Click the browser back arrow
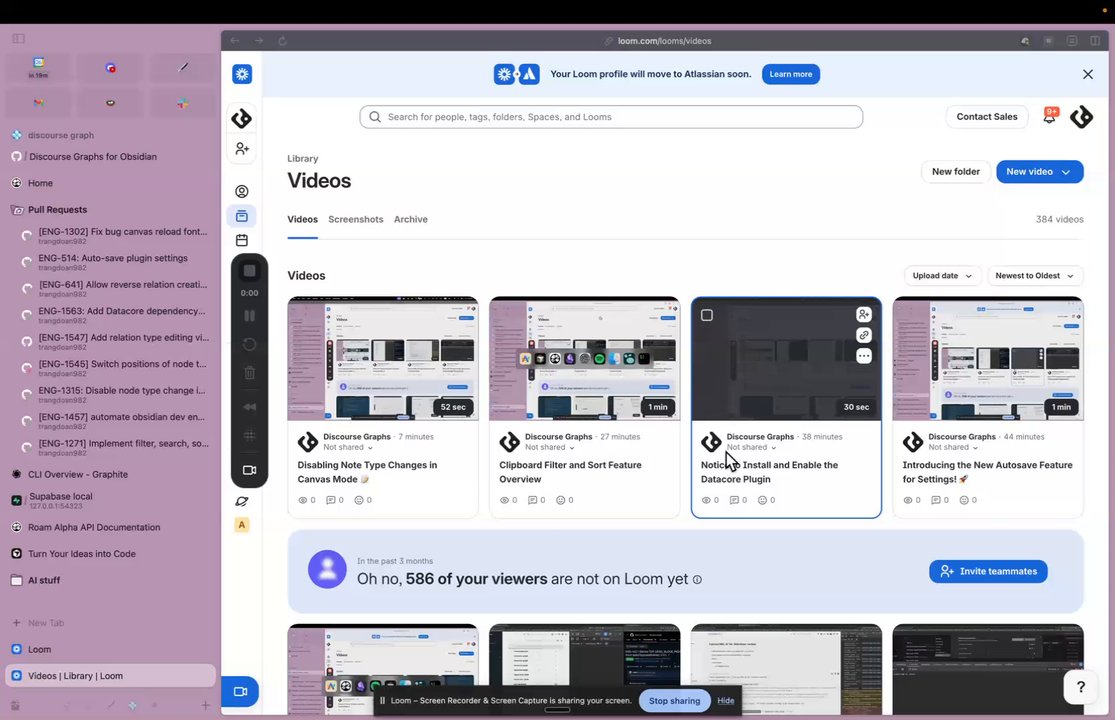 tap(235, 41)
